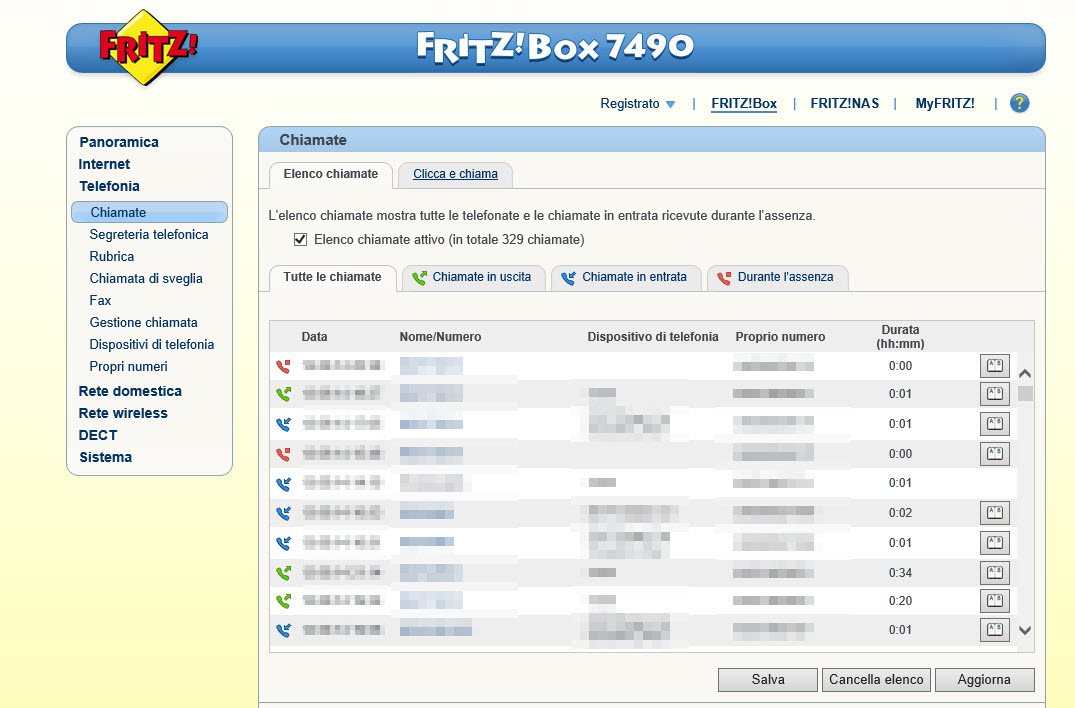This screenshot has width=1075, height=708.
Task: Click the 'Proprio numero' column header
Action: [x=780, y=337]
